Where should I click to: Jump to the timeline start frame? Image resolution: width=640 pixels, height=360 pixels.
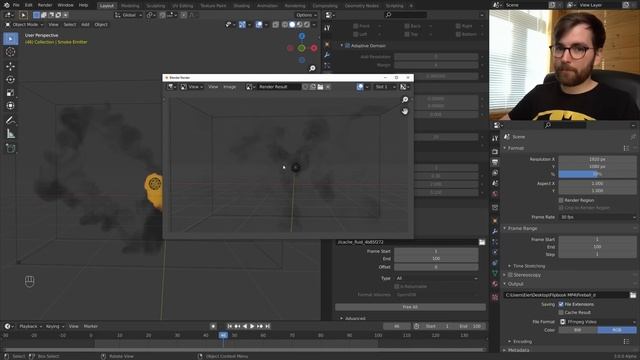230,326
